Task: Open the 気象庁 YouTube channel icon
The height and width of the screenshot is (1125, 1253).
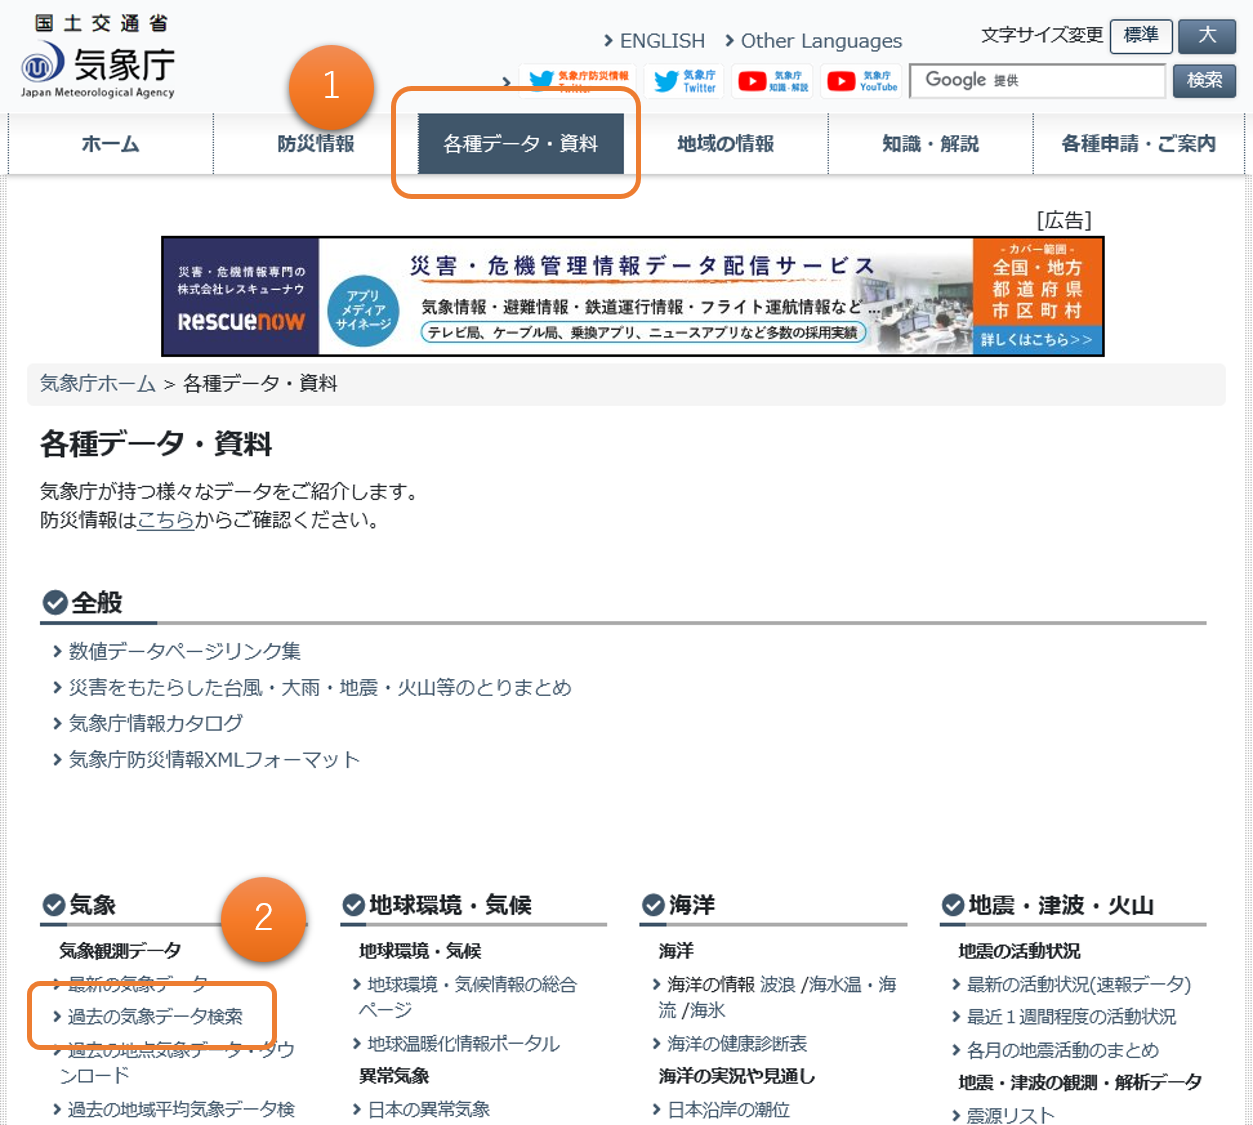Action: click(861, 81)
